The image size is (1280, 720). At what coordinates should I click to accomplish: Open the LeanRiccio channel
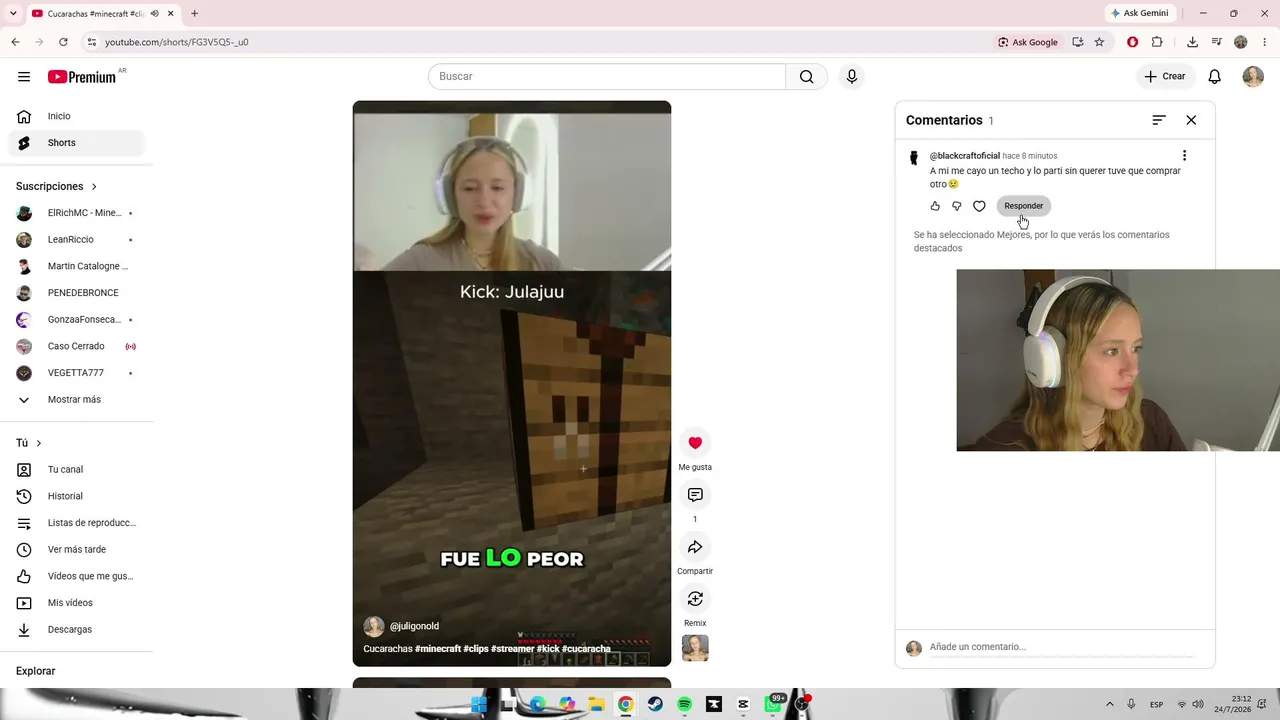click(x=75, y=240)
